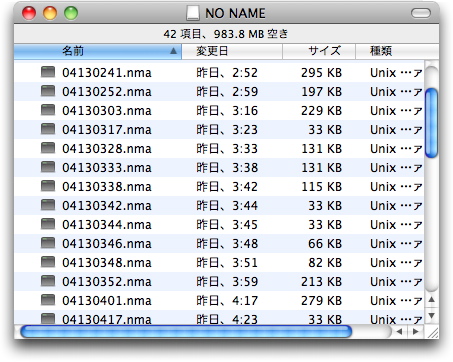Click the file icon for 04130352.nma
Viewport: 453px width, 362px height.
48,281
